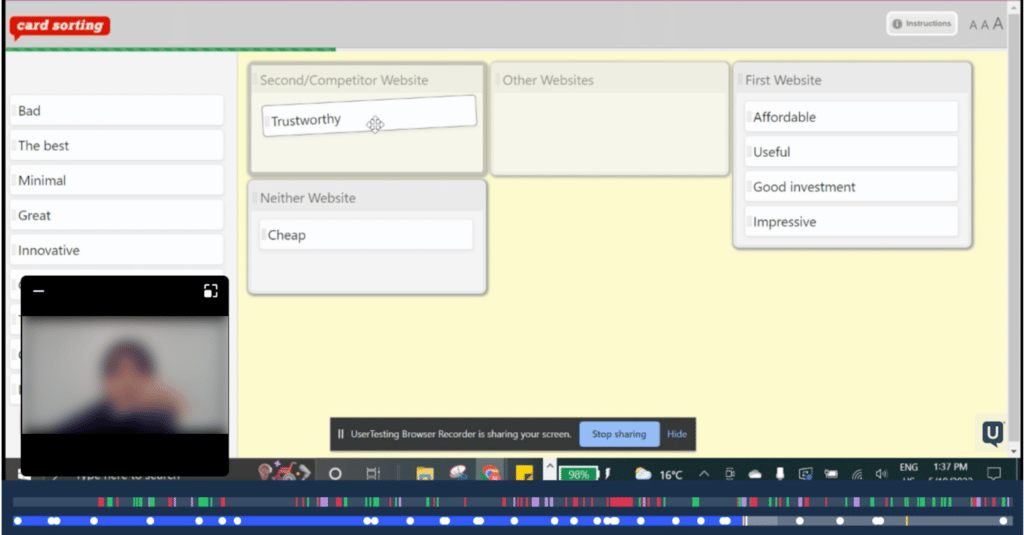The image size is (1024, 535).
Task: Click Stop sharing button
Action: click(618, 434)
